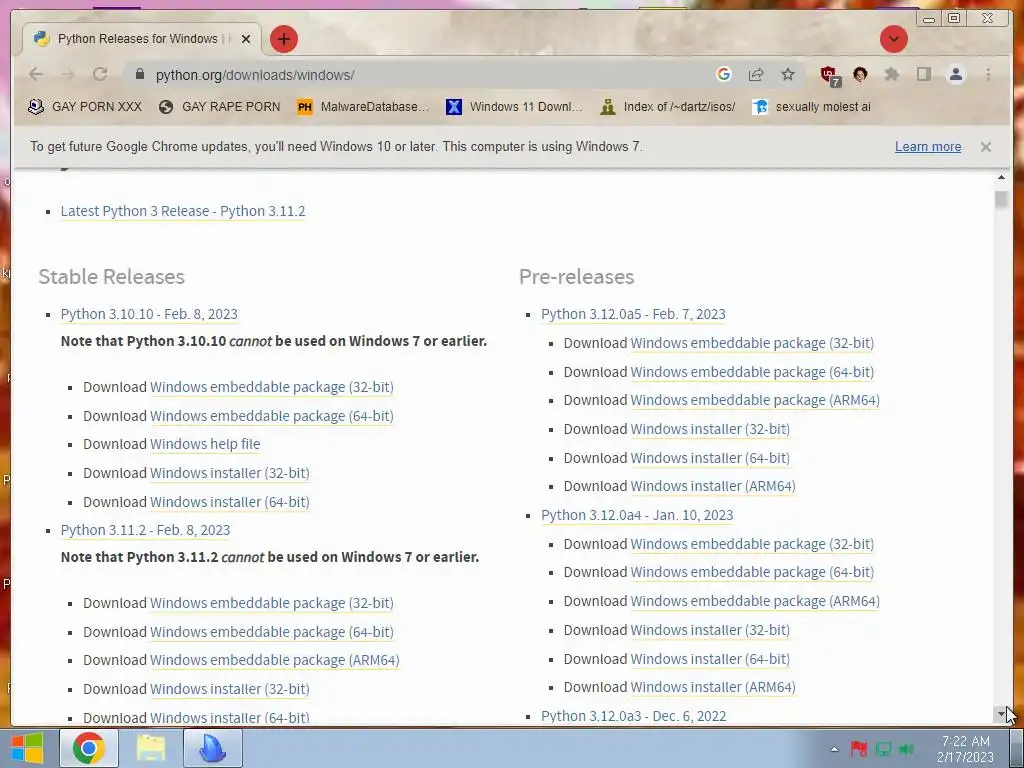Download Python 3.11.2 embeddable package (32-bit)
This screenshot has width=1024, height=768.
pos(272,603)
